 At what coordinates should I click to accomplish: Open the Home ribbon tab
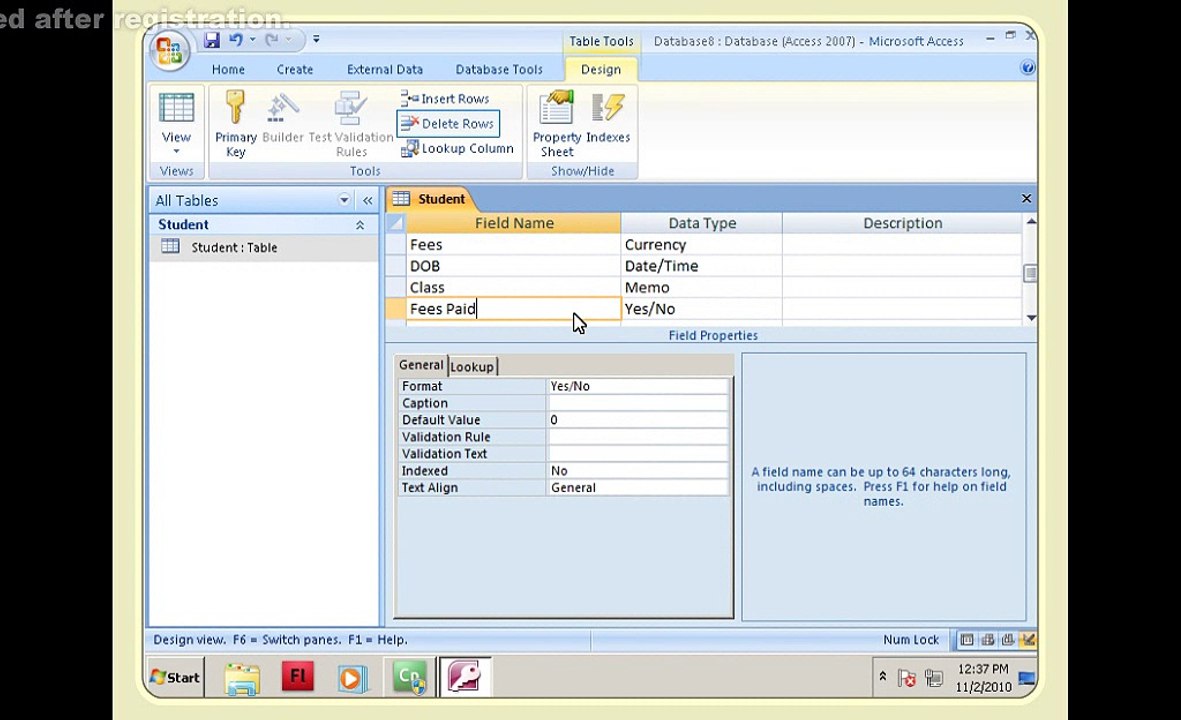[x=228, y=69]
